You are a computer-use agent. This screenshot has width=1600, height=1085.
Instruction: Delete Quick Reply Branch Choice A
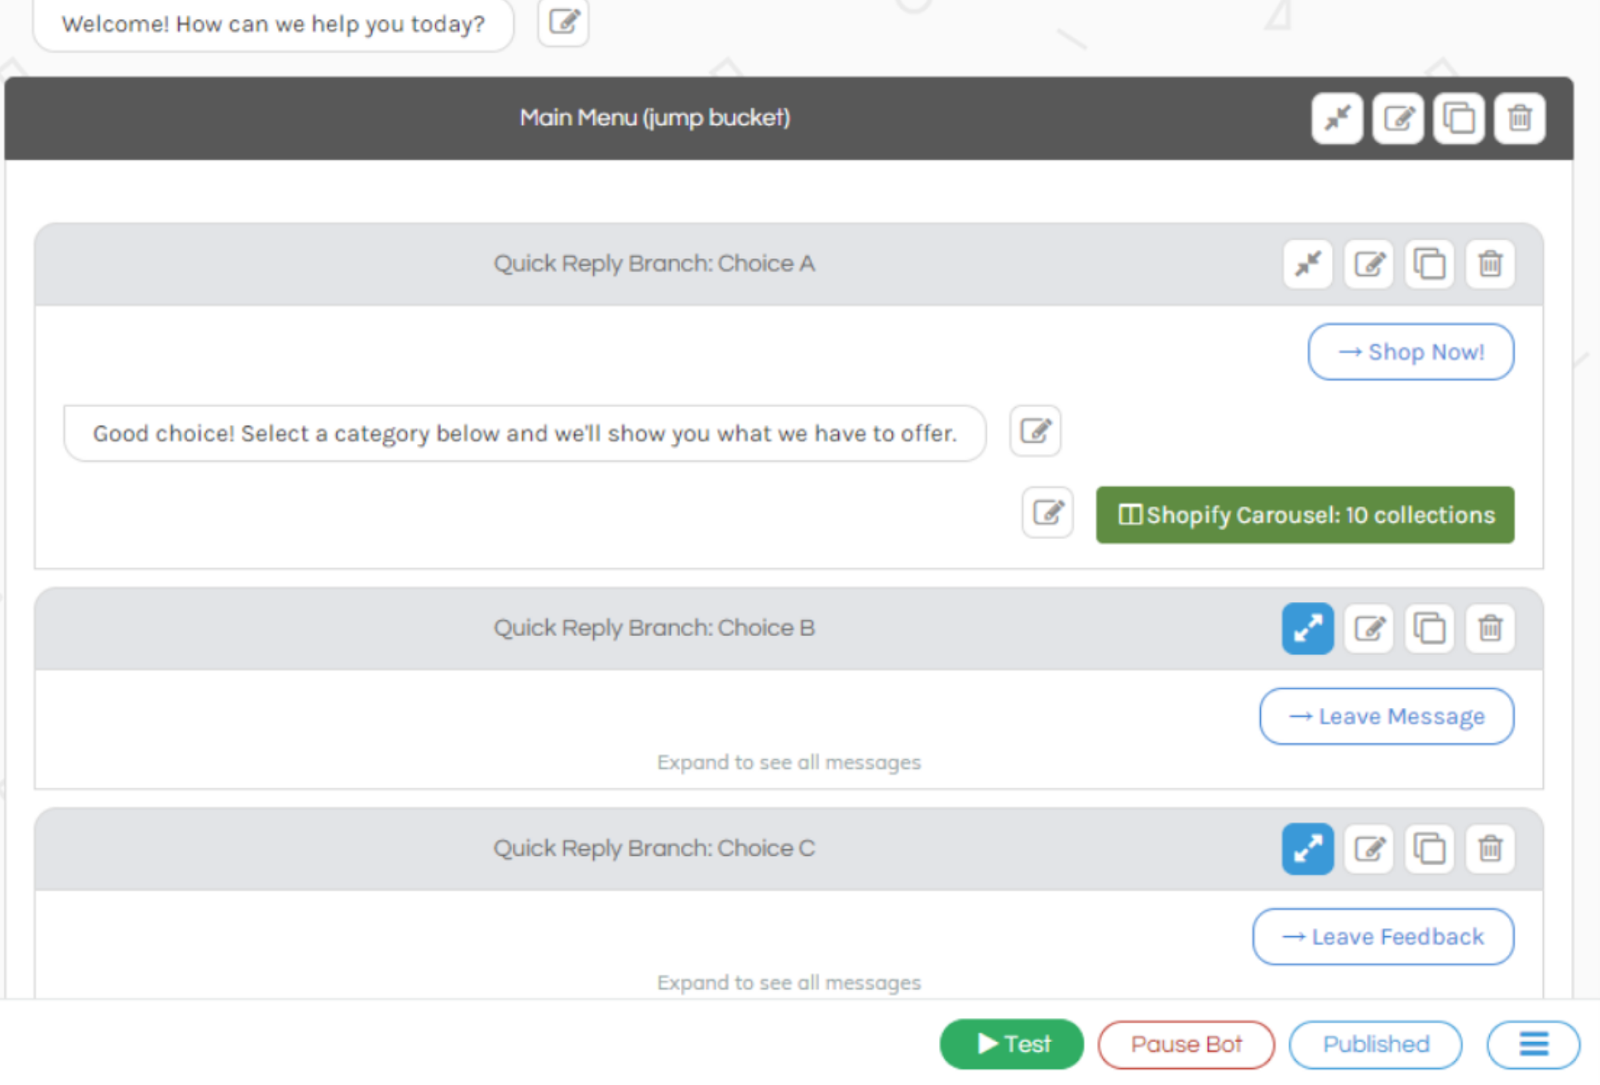coord(1491,264)
